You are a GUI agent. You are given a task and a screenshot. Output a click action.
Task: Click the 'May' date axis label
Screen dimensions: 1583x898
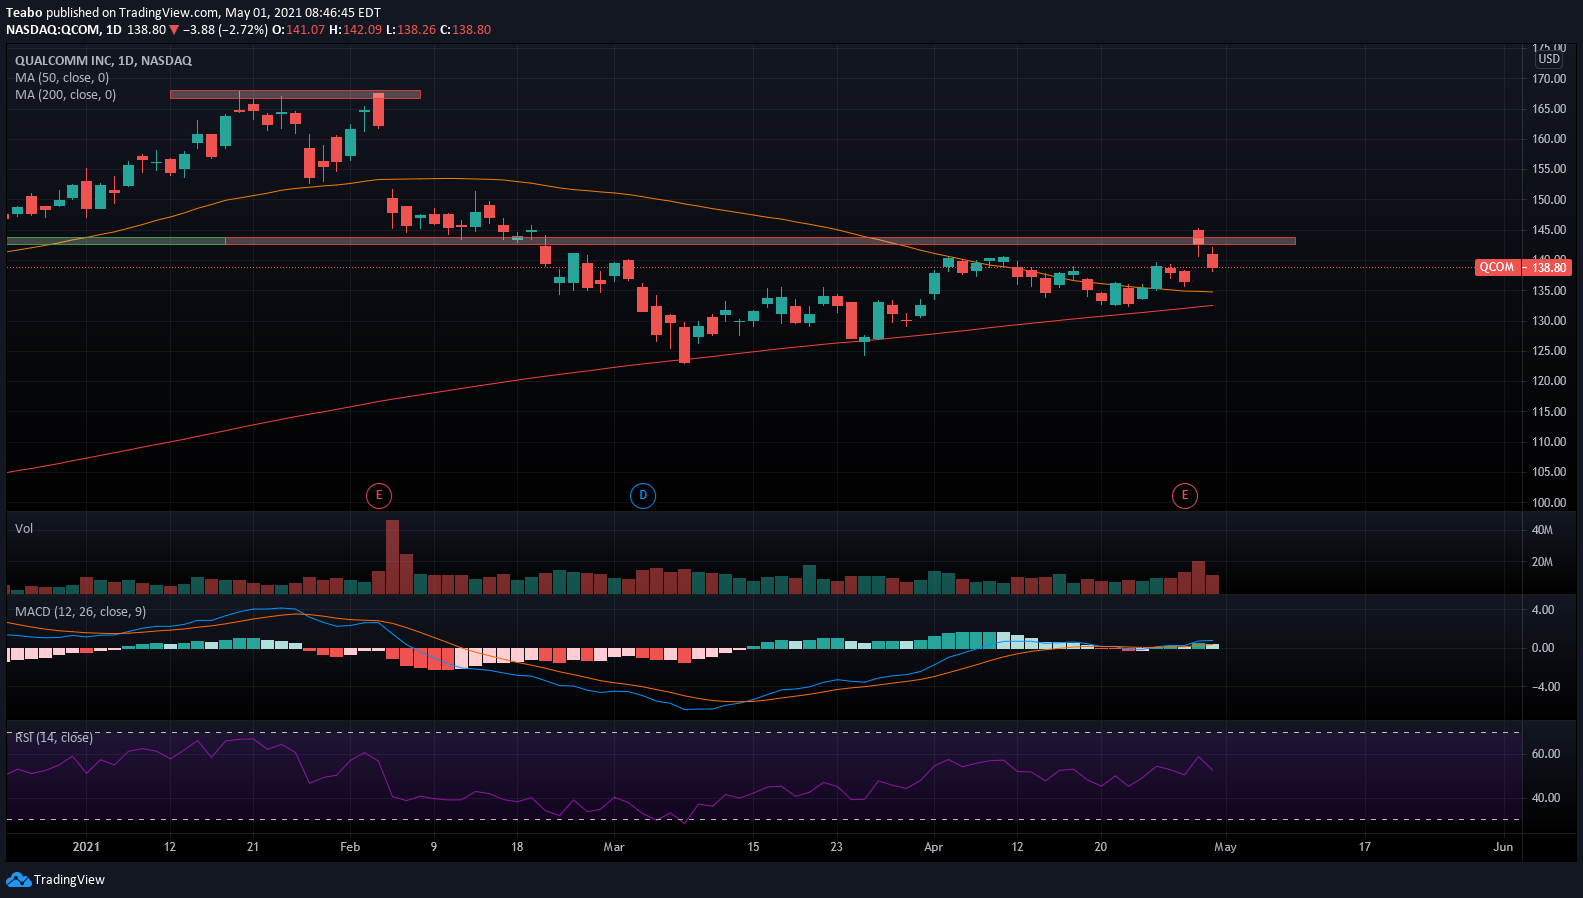pyautogui.click(x=1225, y=847)
